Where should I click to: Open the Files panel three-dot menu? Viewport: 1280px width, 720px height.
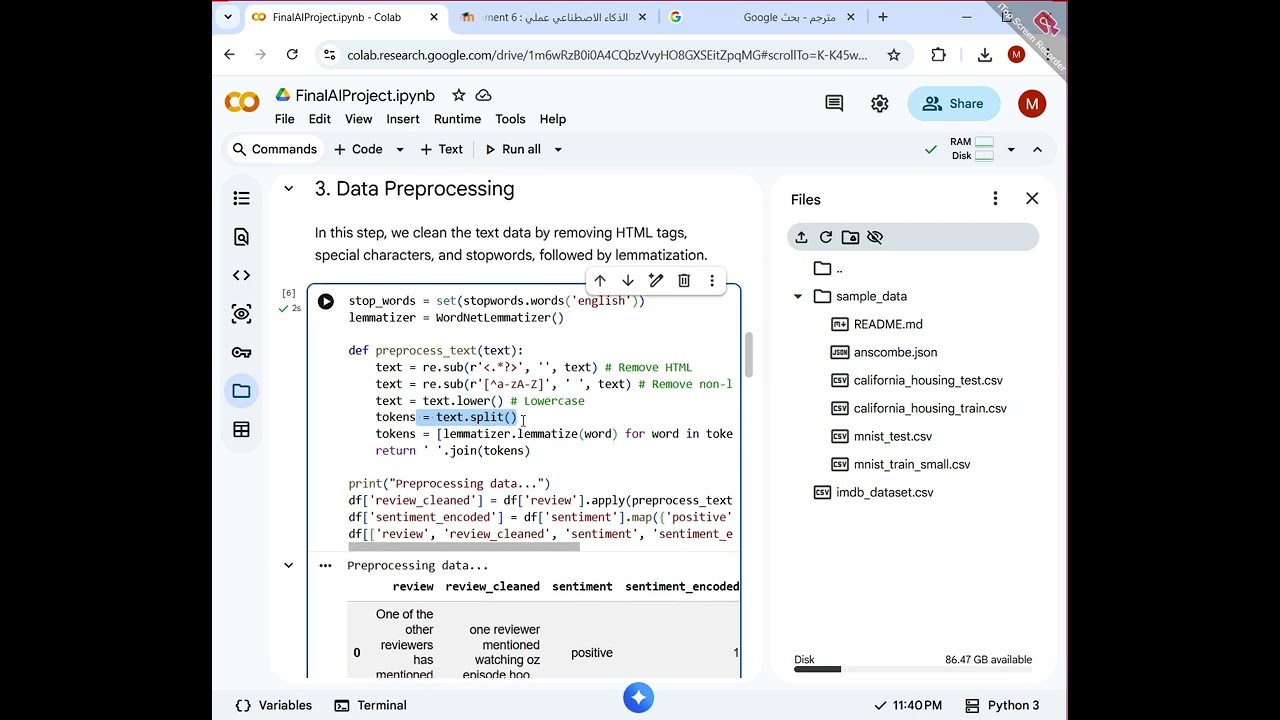click(x=995, y=199)
